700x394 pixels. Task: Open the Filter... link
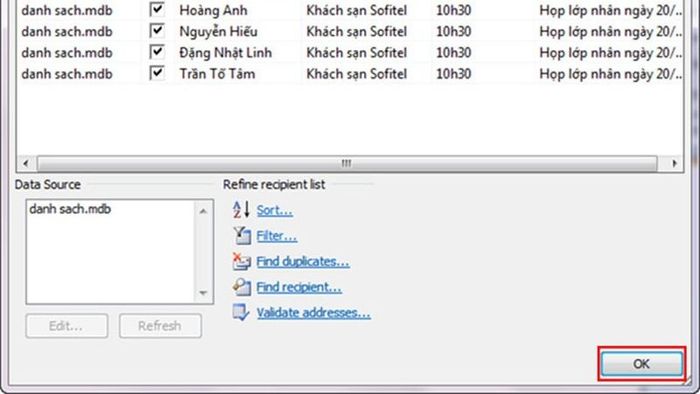pyautogui.click(x=276, y=236)
